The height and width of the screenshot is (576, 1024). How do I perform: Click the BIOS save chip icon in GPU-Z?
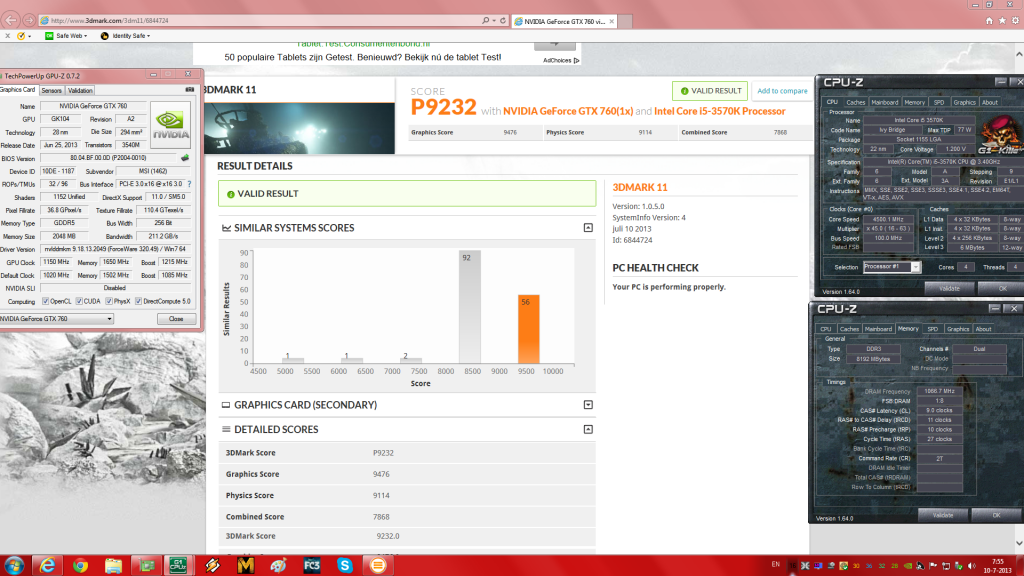pos(185,158)
